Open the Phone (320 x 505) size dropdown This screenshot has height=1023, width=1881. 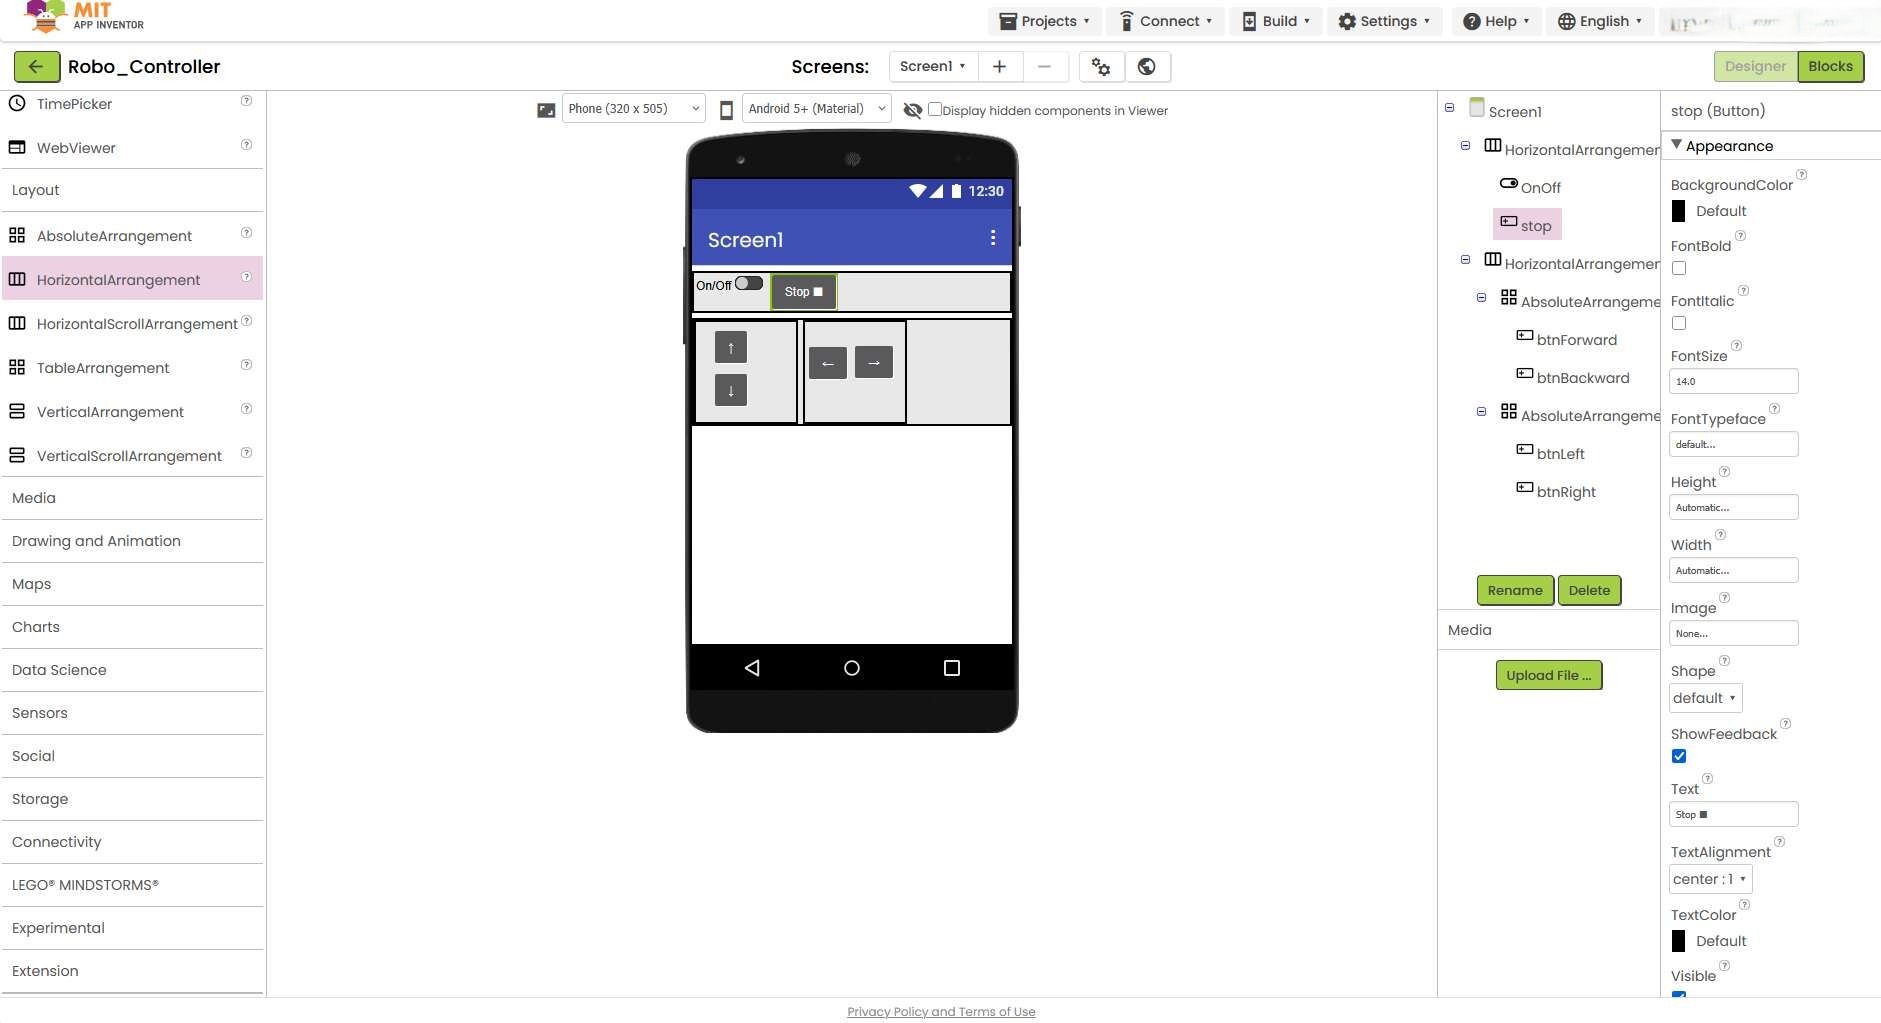point(632,108)
